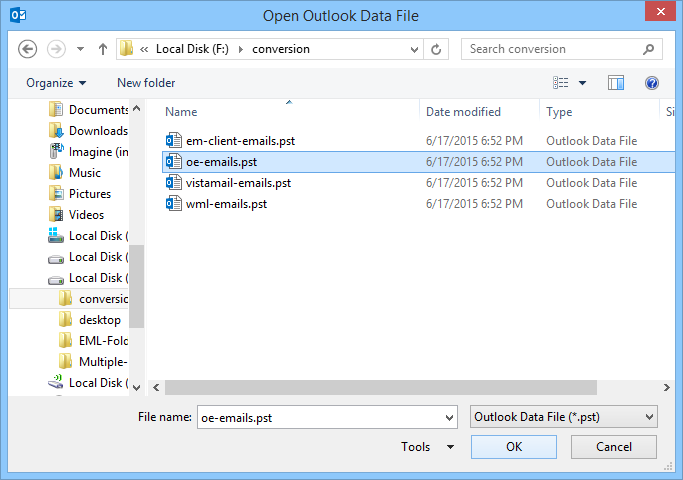Select the EML-Fold folder in tree
This screenshot has height=480, width=683.
tap(93, 341)
